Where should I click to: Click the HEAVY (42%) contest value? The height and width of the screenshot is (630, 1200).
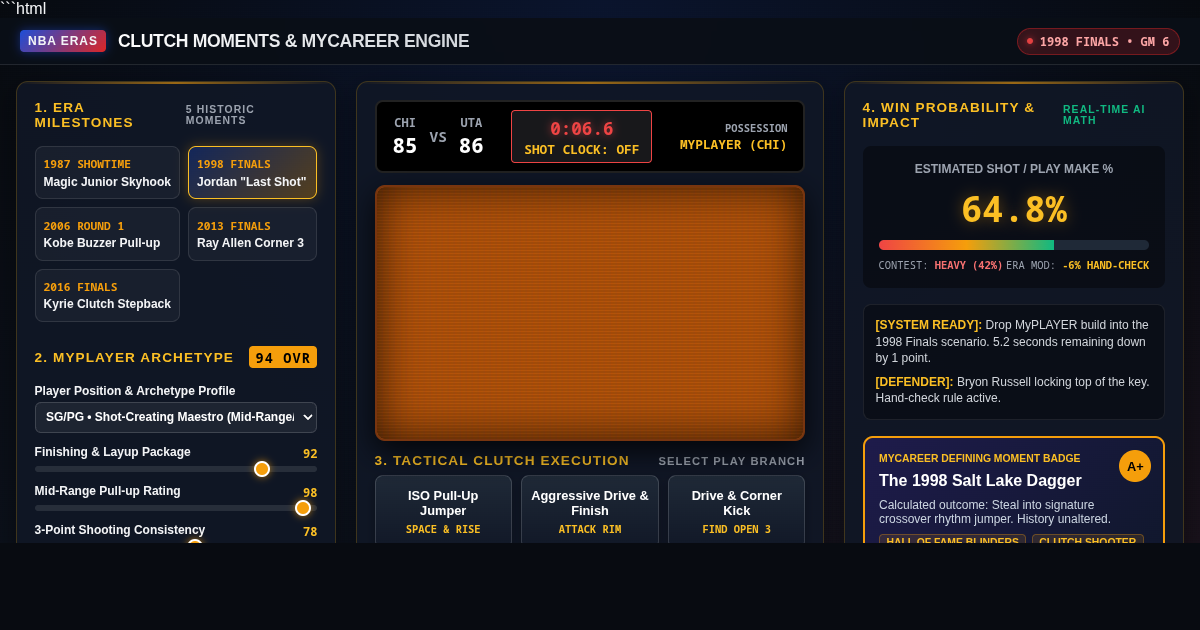point(968,266)
